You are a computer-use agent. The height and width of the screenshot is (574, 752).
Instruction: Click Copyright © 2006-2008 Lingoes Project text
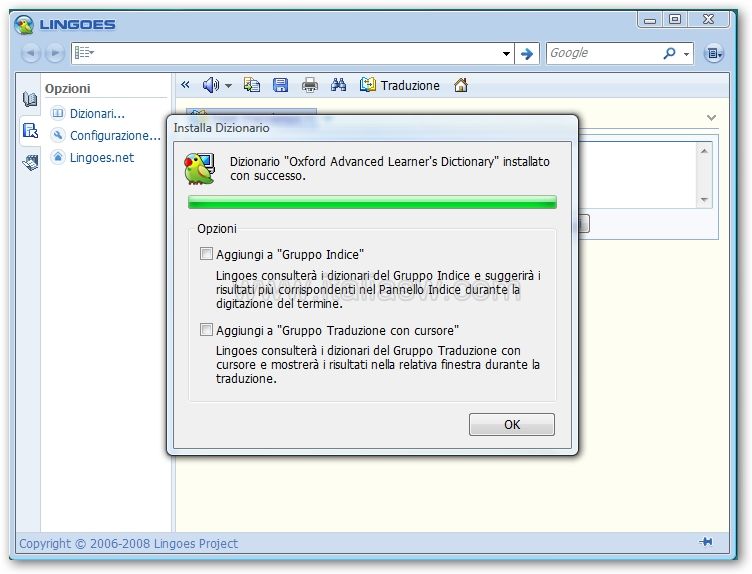[128, 543]
